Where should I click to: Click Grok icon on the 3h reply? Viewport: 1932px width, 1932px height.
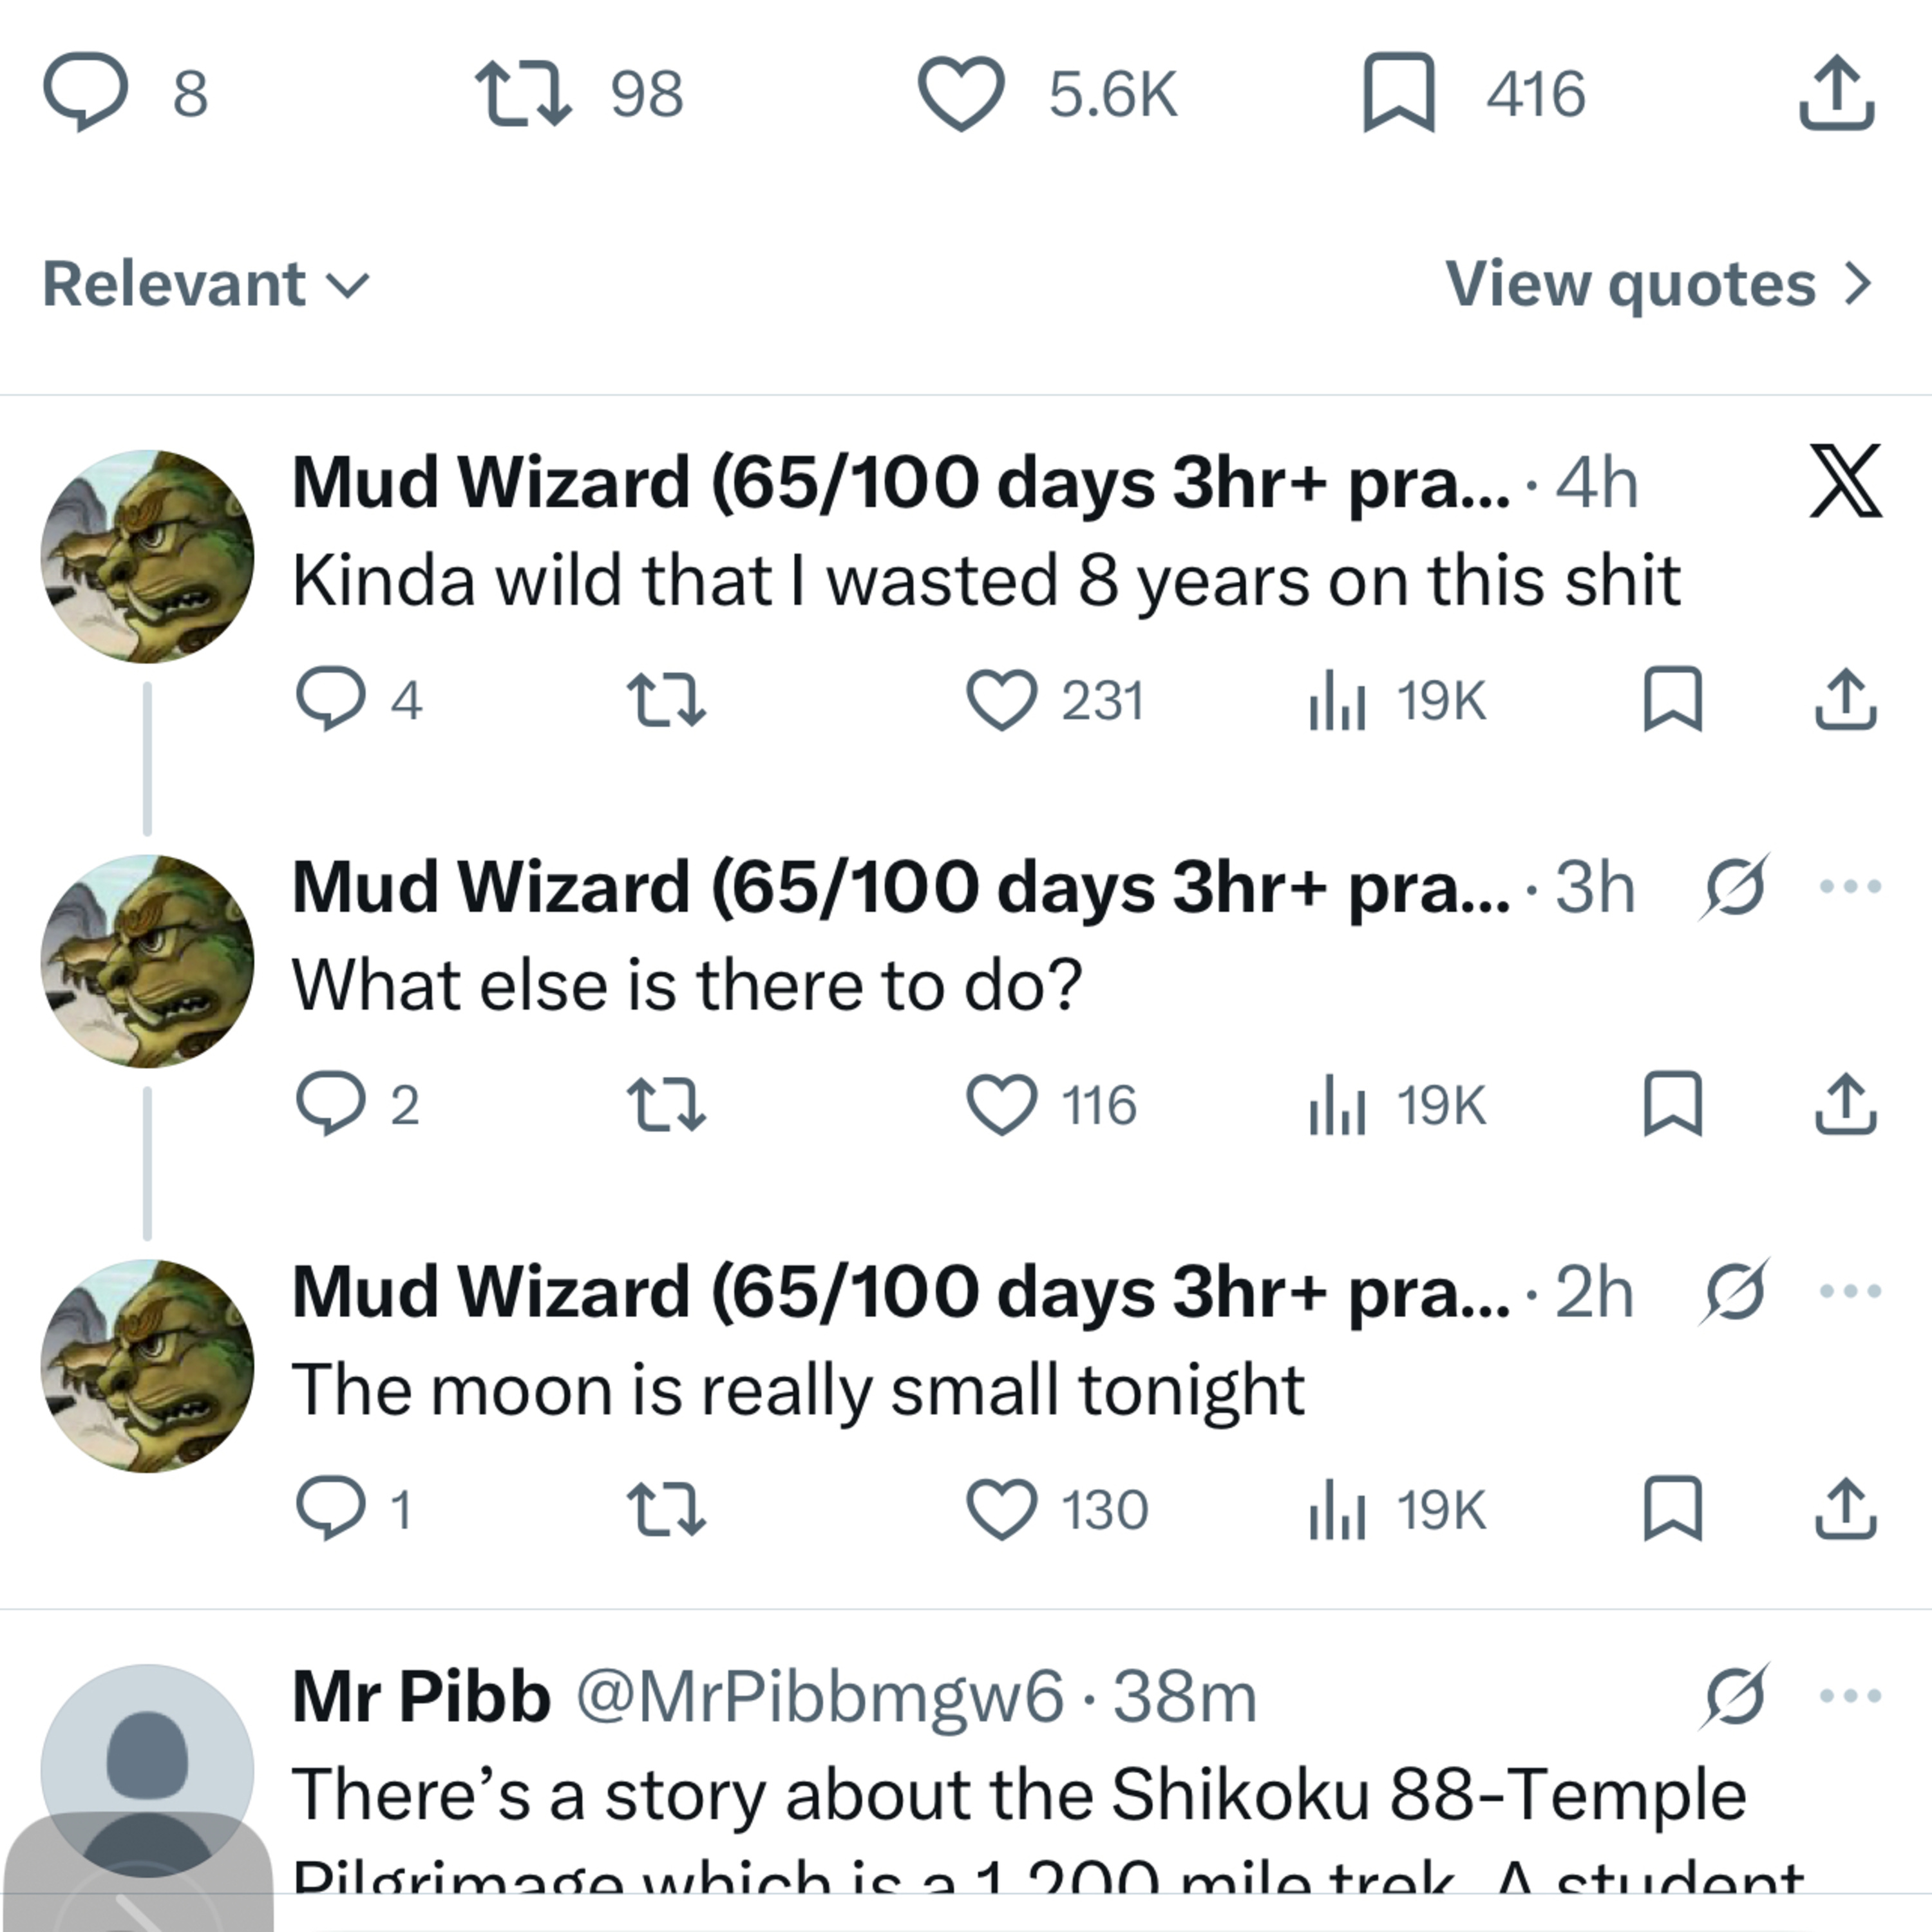pos(1734,886)
